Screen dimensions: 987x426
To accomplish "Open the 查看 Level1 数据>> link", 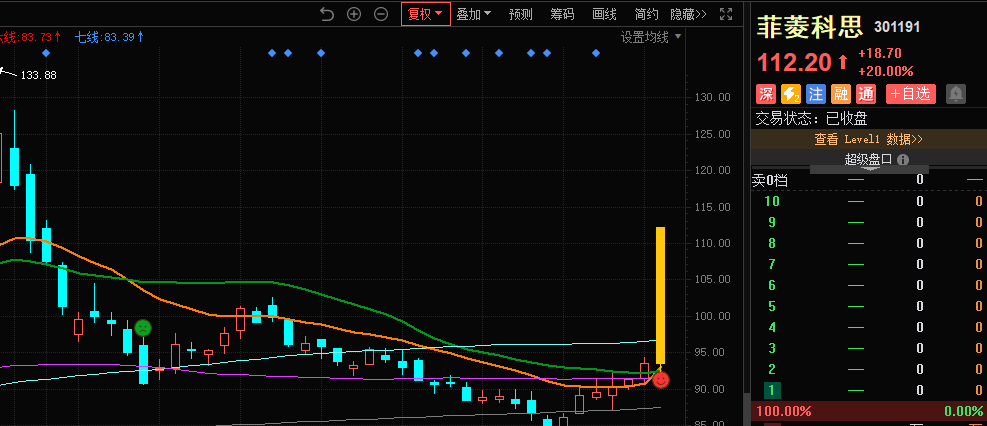I will 868,140.
